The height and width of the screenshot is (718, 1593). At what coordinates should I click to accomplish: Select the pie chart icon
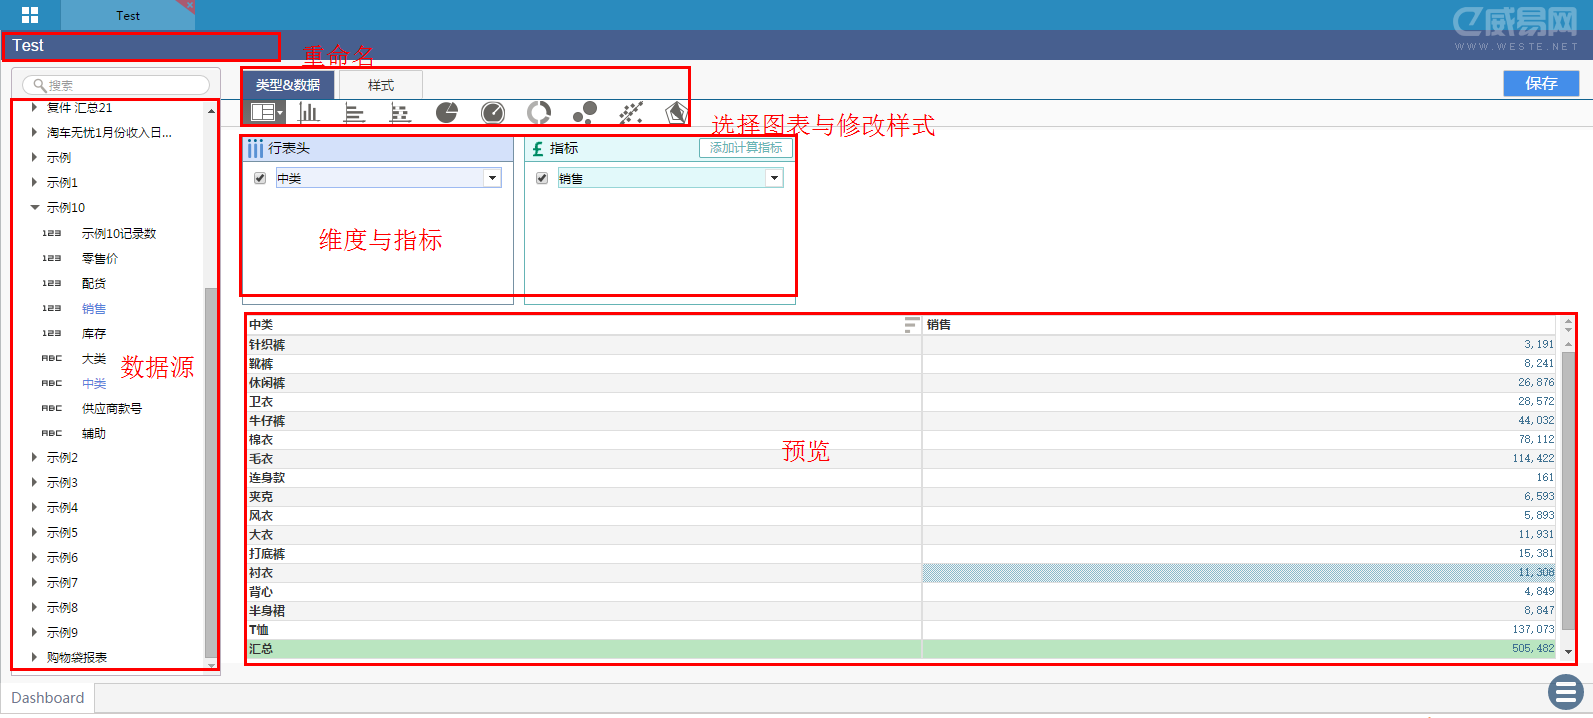pos(446,113)
